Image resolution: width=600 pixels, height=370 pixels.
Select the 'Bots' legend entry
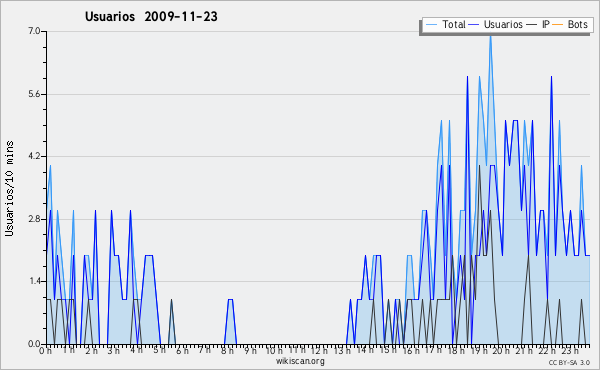[x=570, y=25]
